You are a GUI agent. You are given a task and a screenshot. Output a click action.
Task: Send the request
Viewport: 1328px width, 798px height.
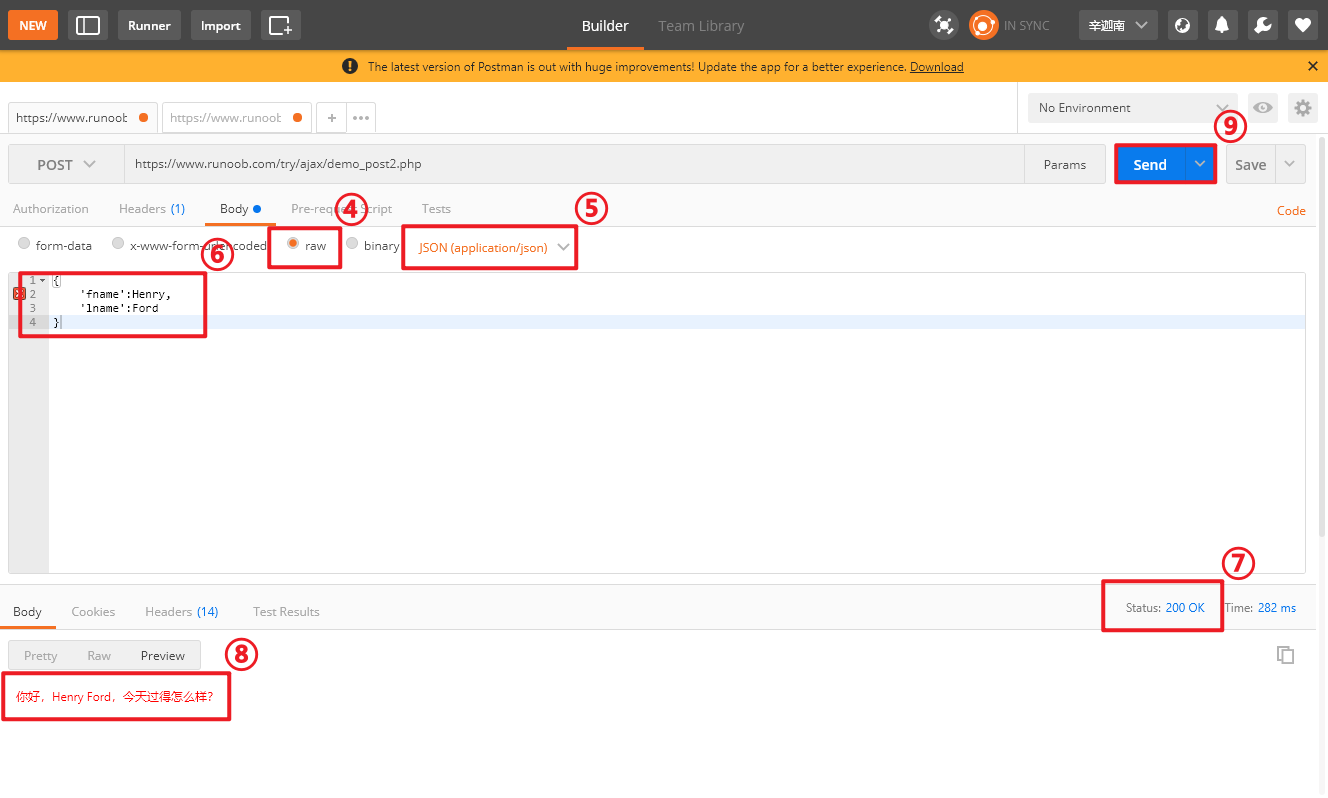tap(1150, 164)
